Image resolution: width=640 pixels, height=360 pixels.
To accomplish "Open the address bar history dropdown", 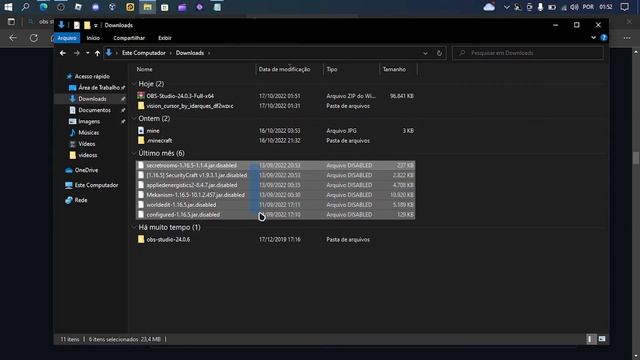I will (x=425, y=53).
